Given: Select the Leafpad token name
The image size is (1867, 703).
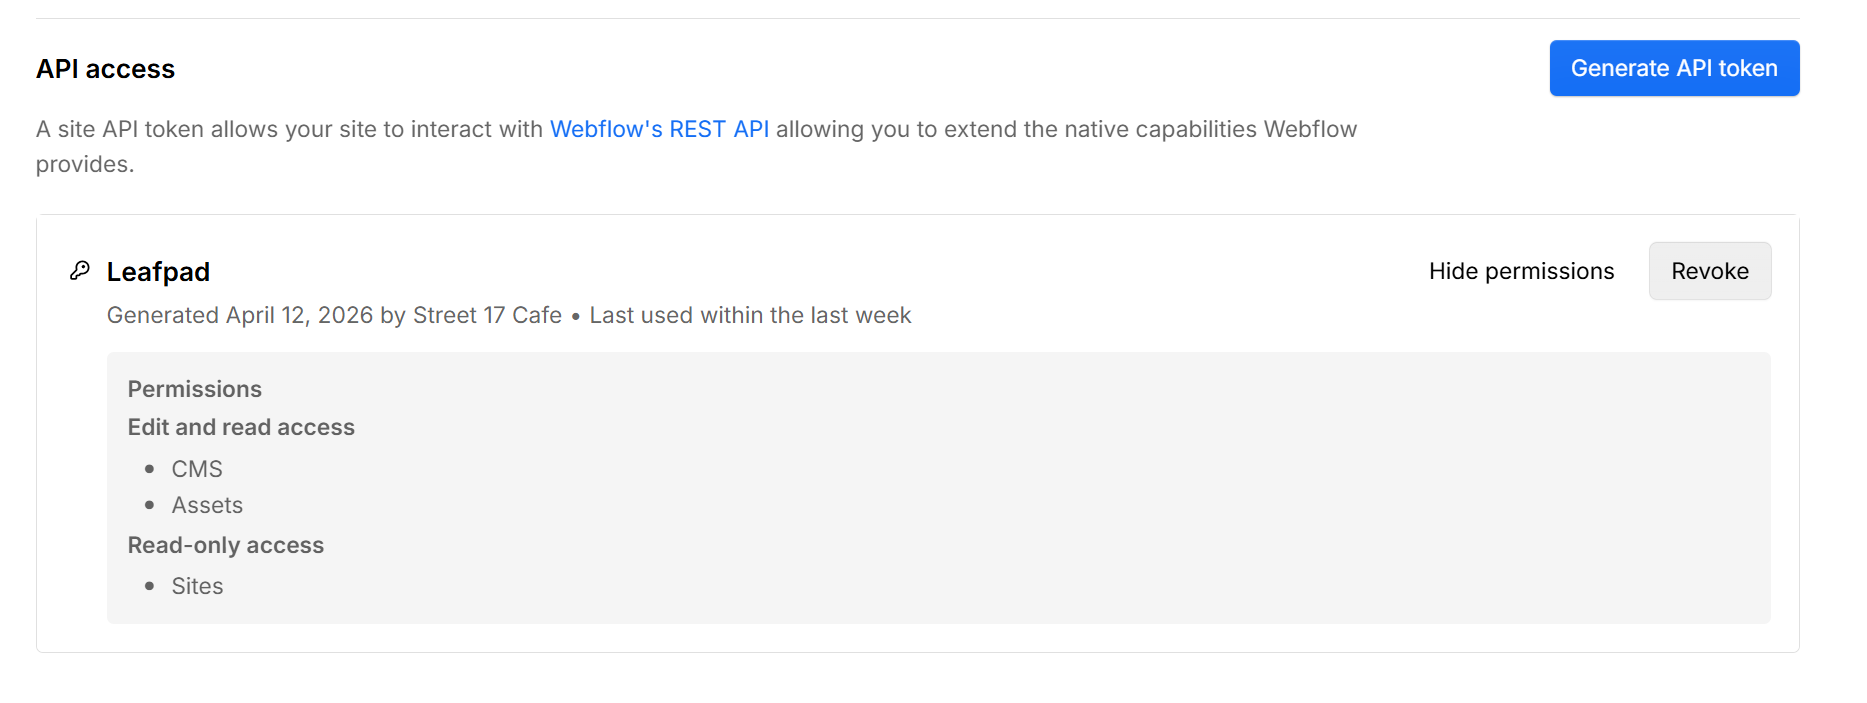Looking at the screenshot, I should 158,271.
